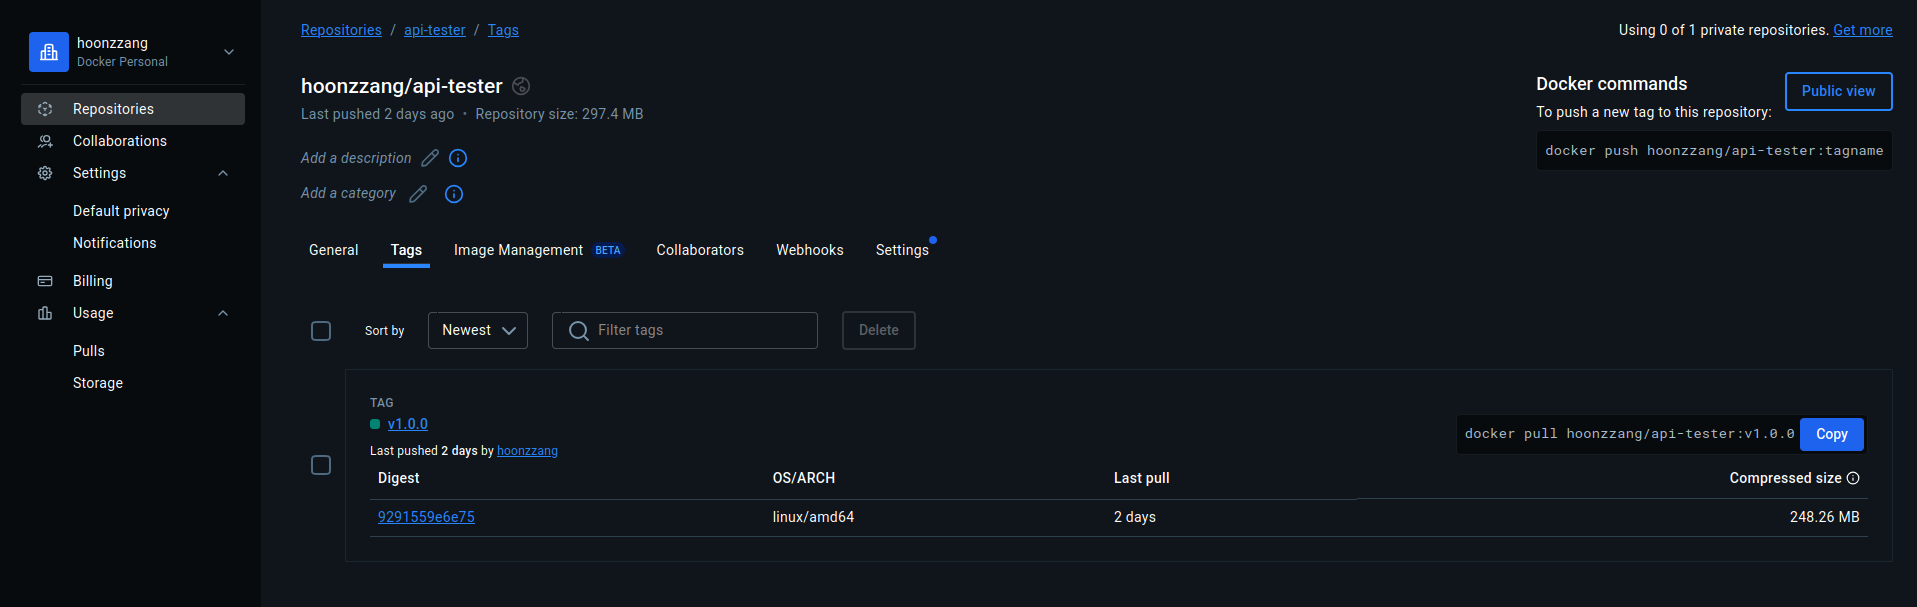
Task: Edit category with the pencil icon
Action: pyautogui.click(x=418, y=194)
